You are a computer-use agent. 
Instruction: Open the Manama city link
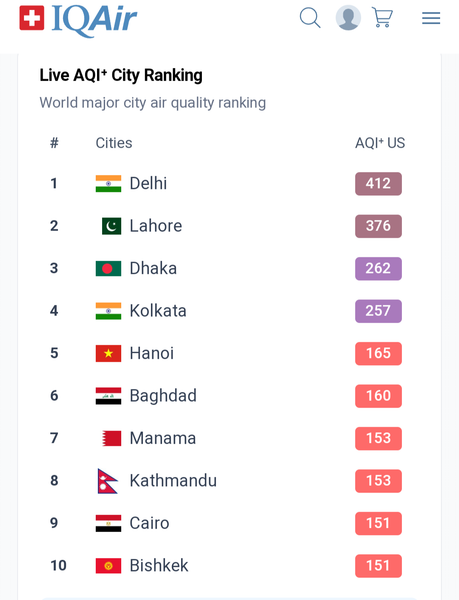pos(163,438)
